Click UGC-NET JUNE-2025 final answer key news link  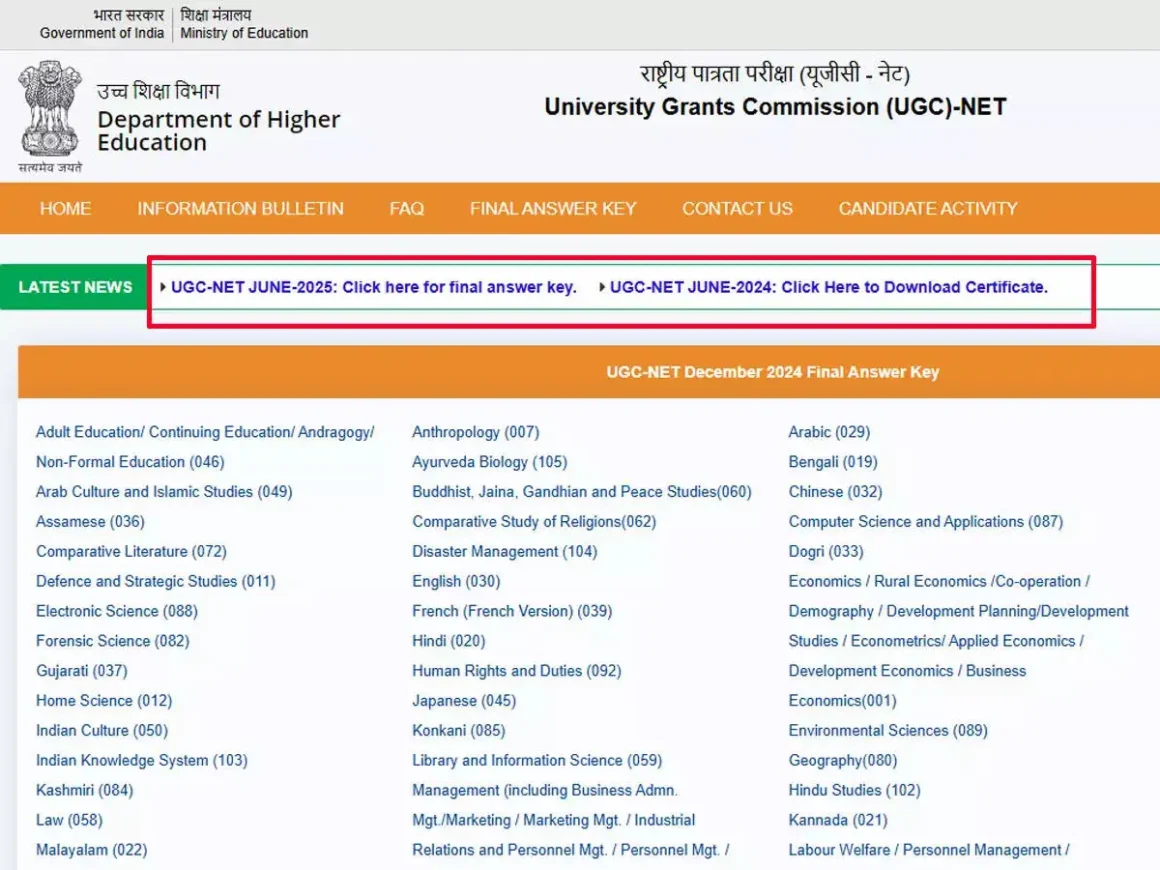point(374,287)
